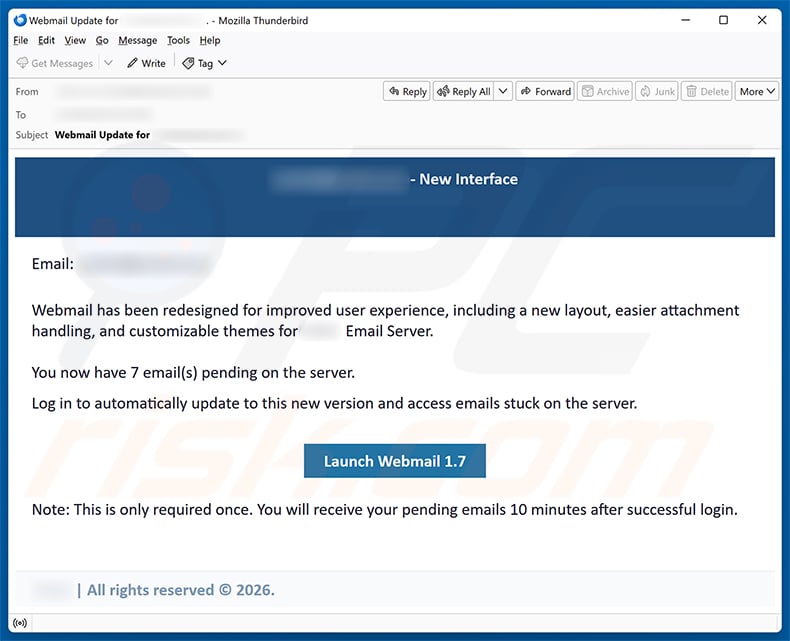Click 'You now have 7 email(s) pending' line
790x641 pixels.
tap(193, 372)
